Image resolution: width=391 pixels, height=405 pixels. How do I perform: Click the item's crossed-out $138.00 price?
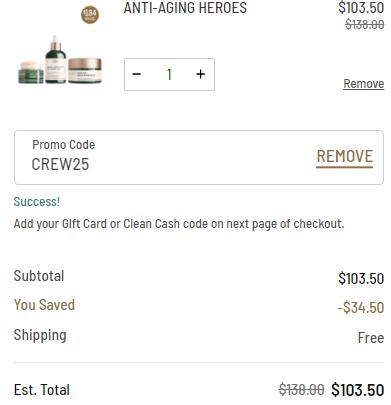coord(365,24)
